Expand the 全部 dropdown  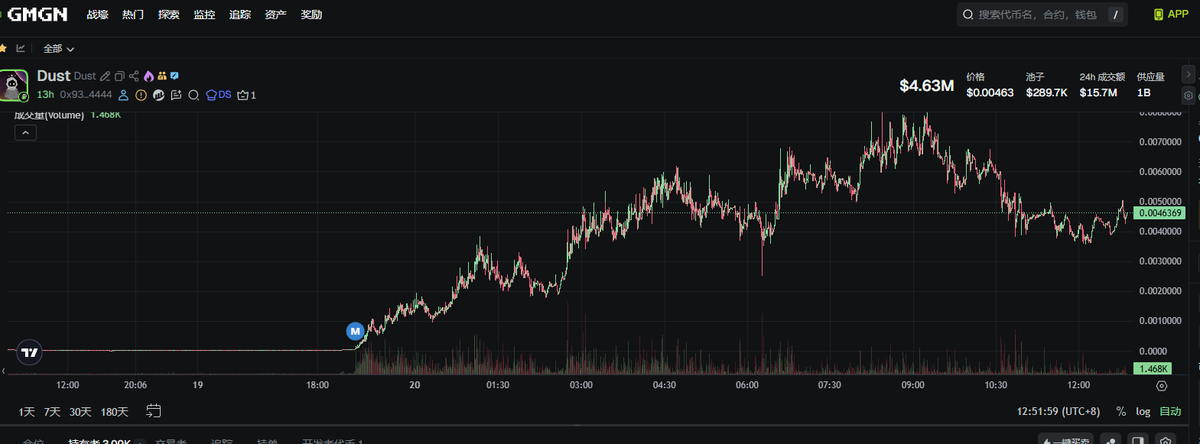tap(59, 48)
